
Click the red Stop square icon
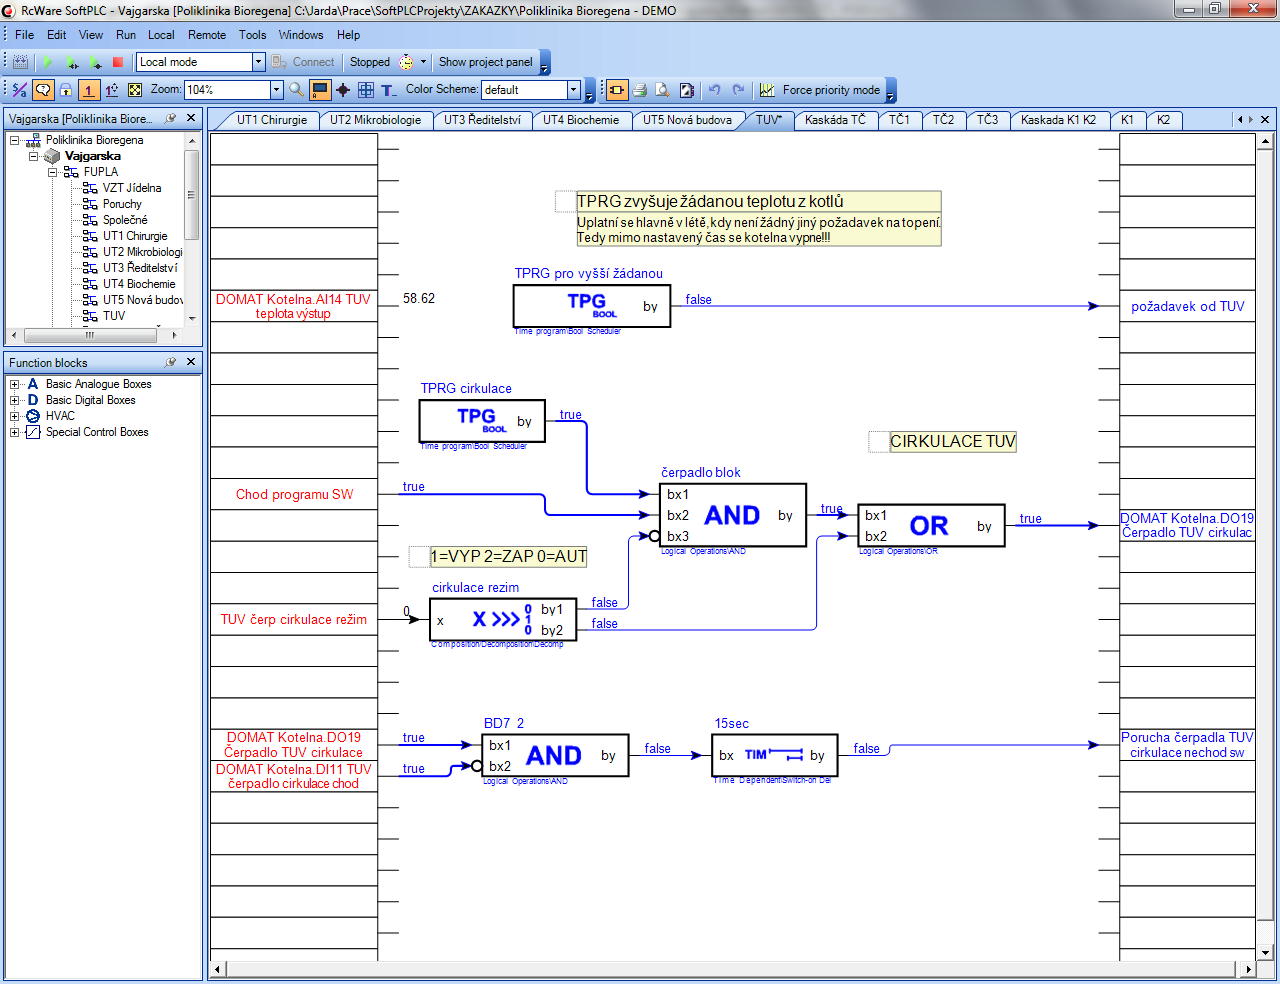pyautogui.click(x=117, y=62)
